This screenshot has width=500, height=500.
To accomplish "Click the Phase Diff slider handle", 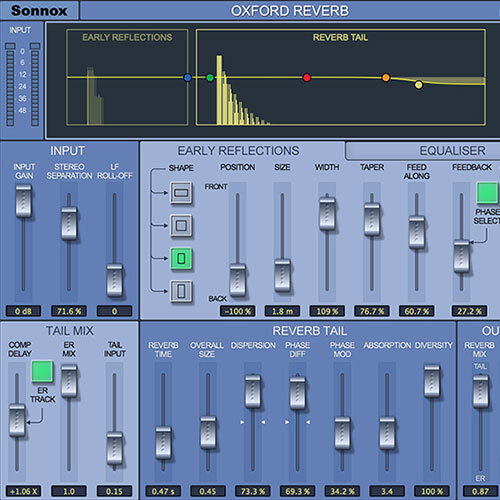I will tap(298, 392).
